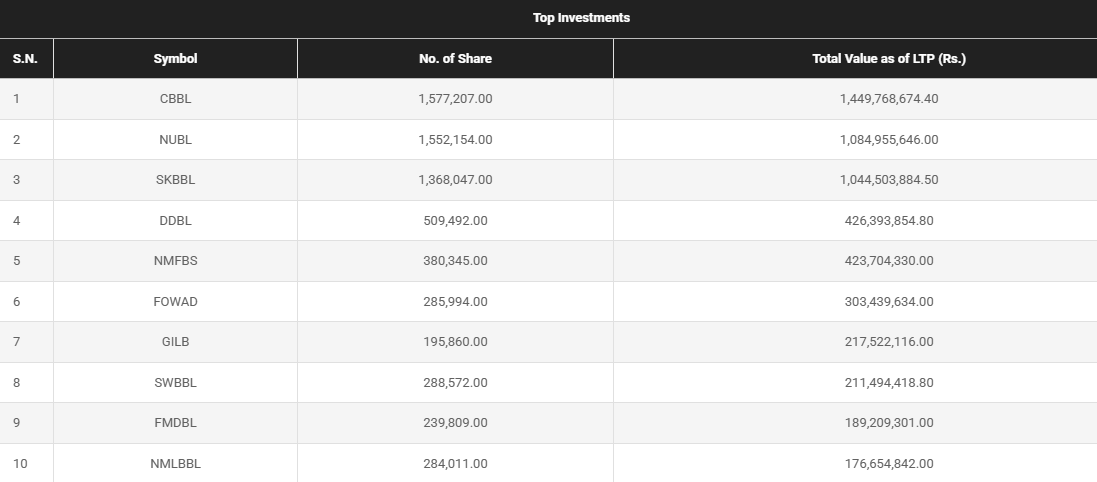Select the SWBBL symbol
Screen dimensions: 1097x482
pos(175,383)
